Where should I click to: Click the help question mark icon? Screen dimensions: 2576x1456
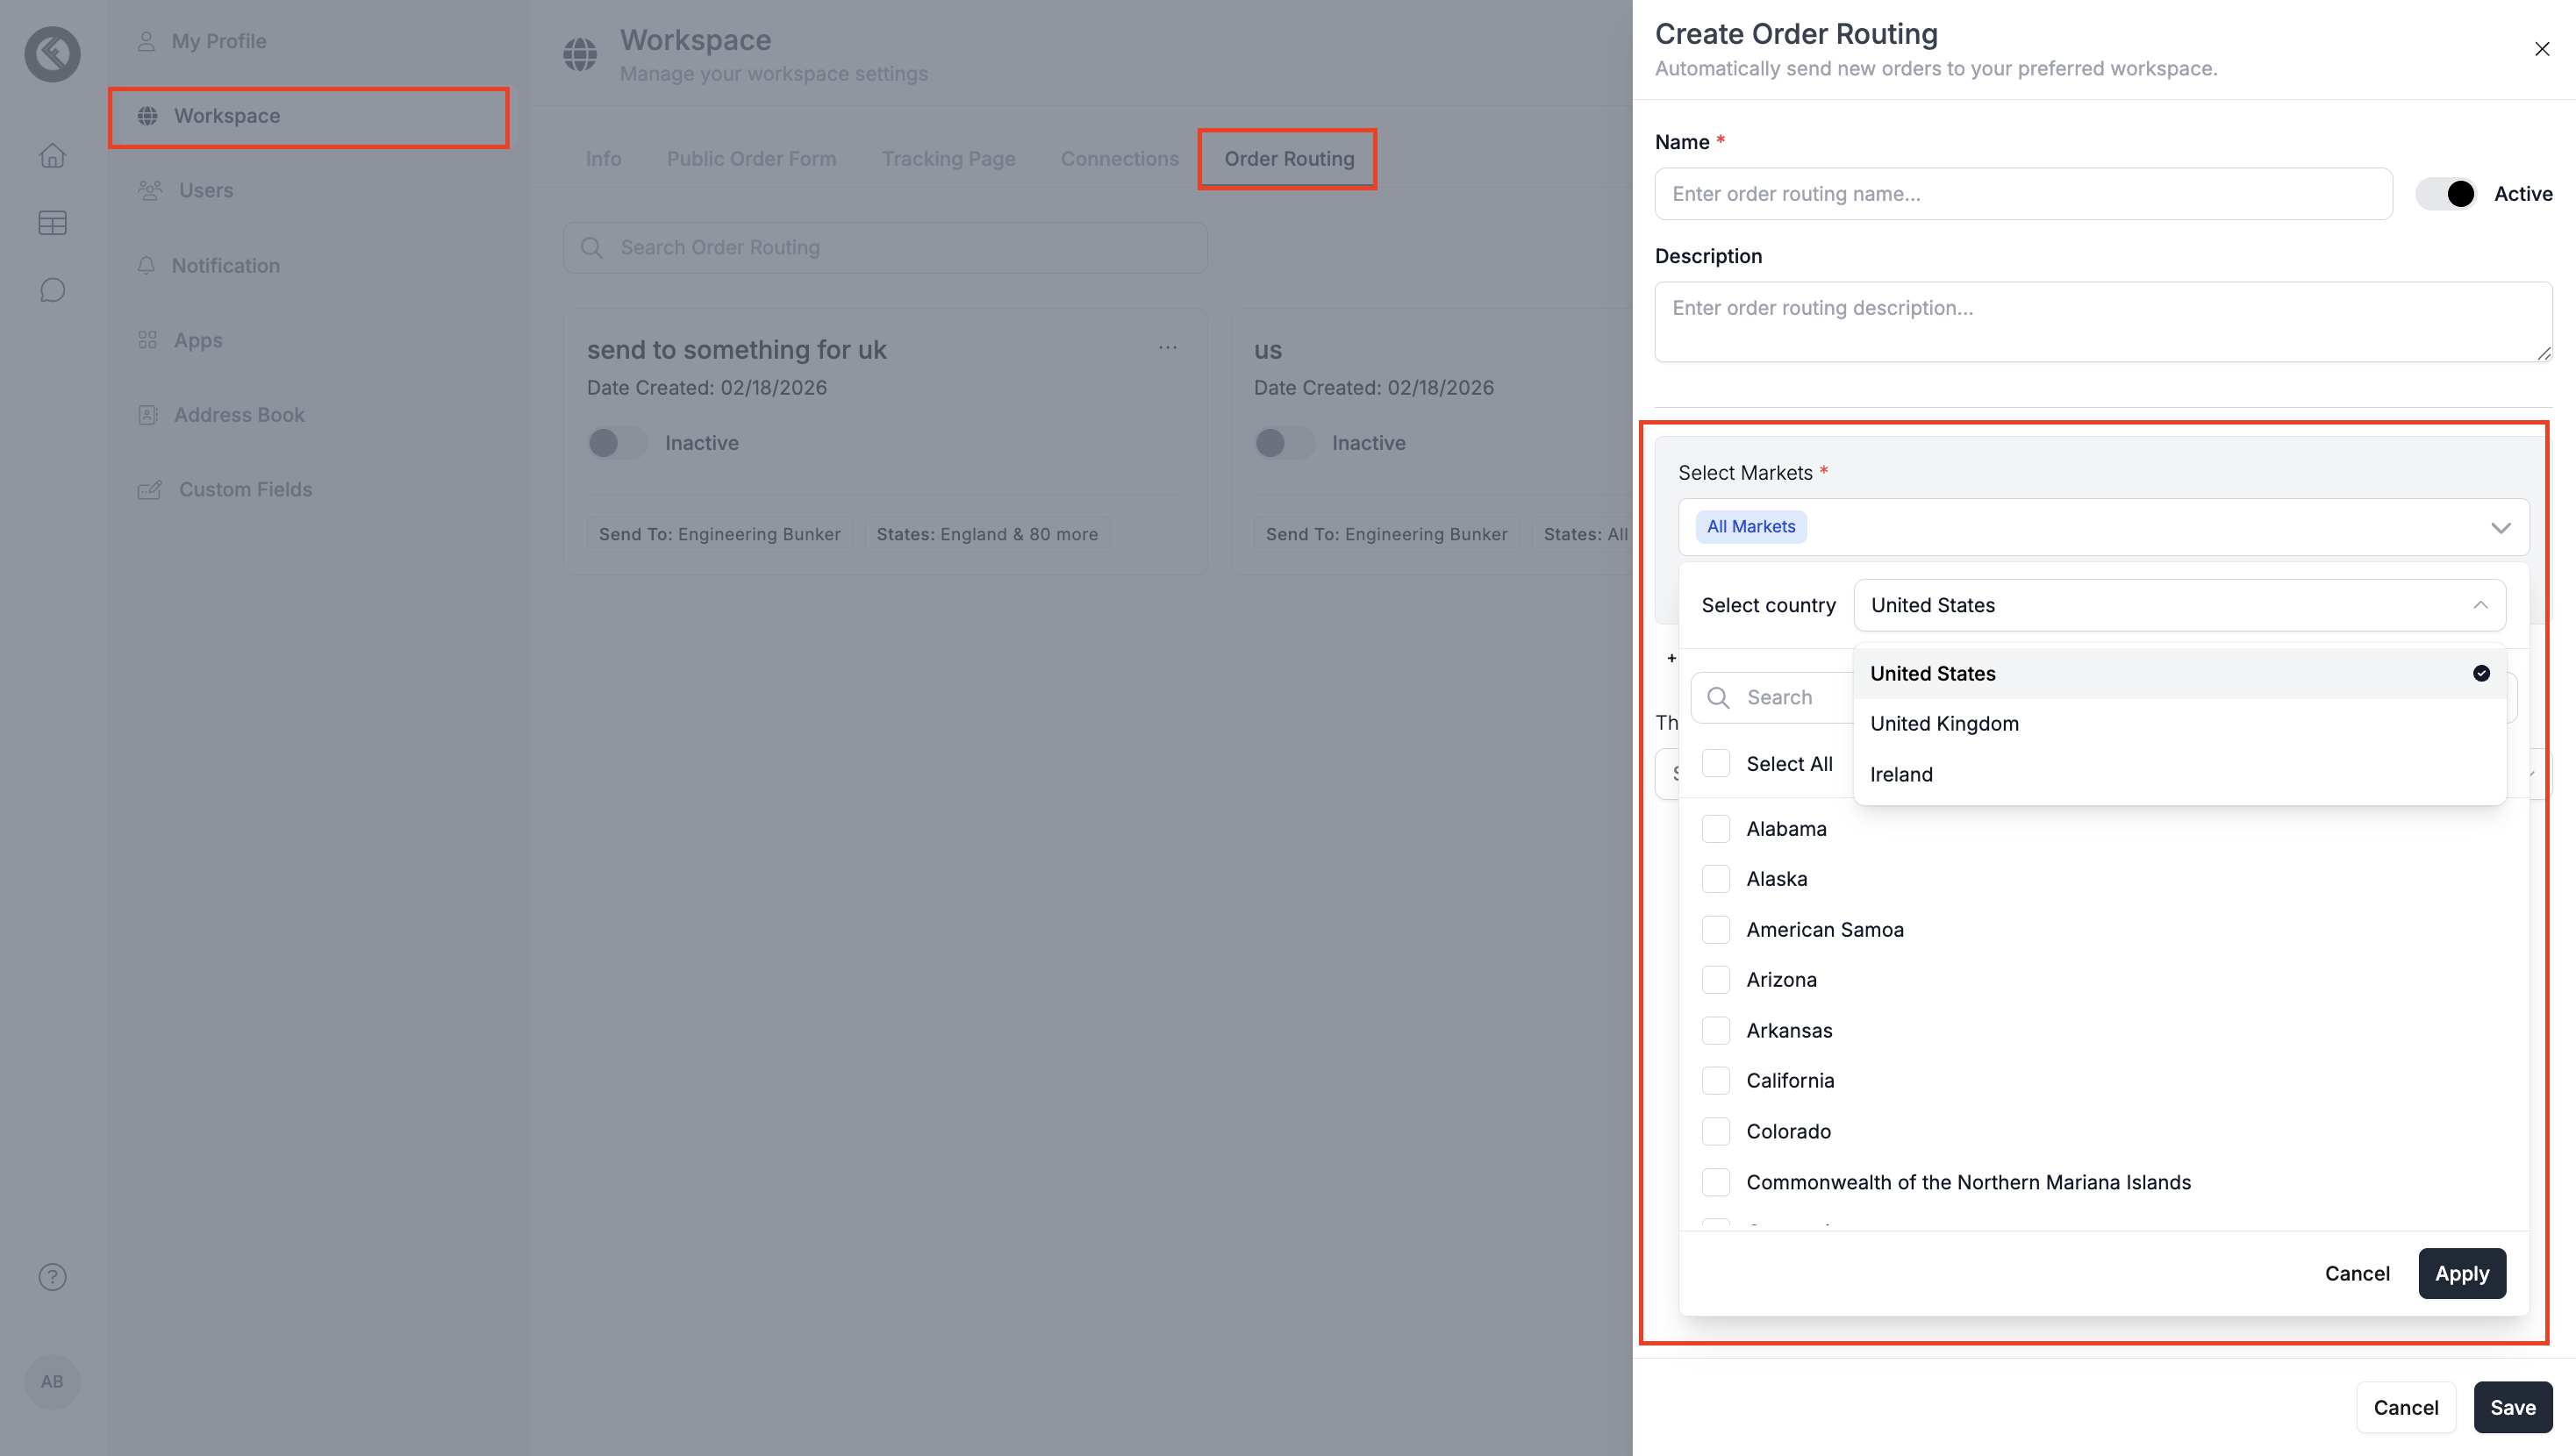pos(52,1277)
